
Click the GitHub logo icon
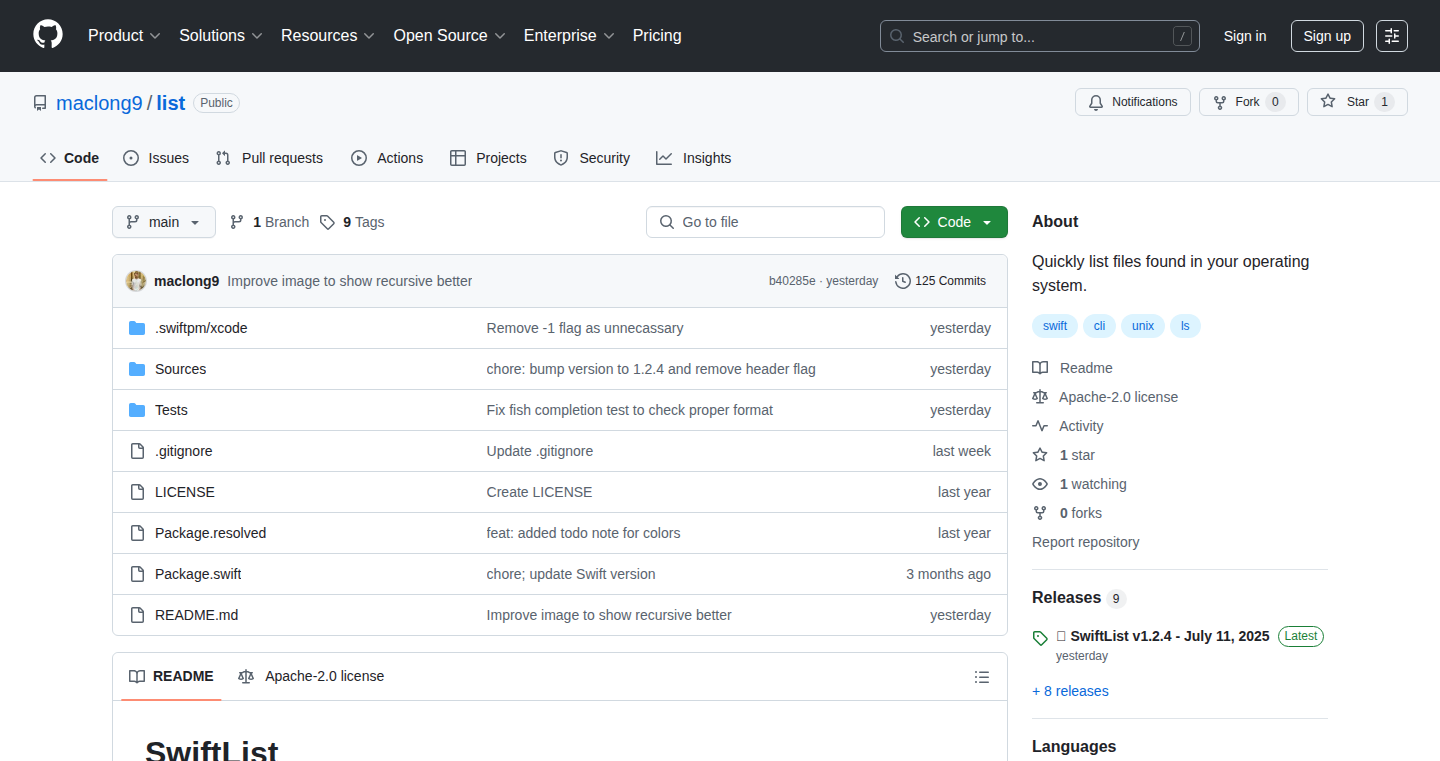click(x=48, y=35)
